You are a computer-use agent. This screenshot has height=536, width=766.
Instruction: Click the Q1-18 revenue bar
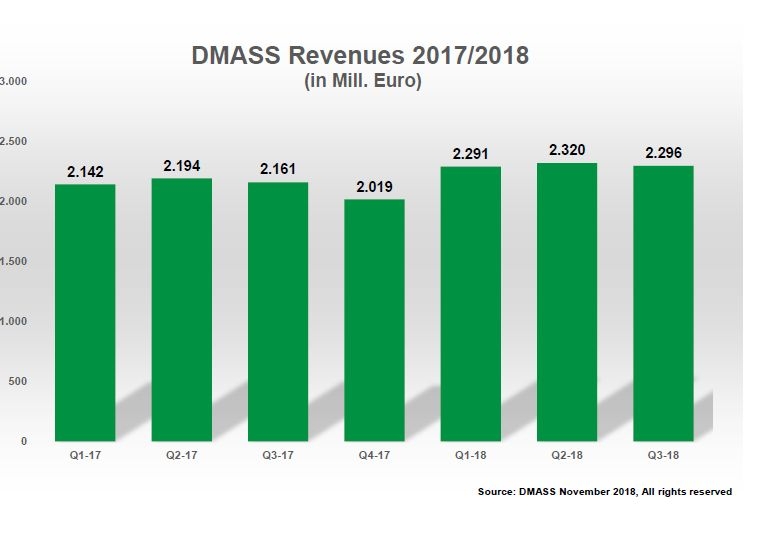[x=470, y=303]
